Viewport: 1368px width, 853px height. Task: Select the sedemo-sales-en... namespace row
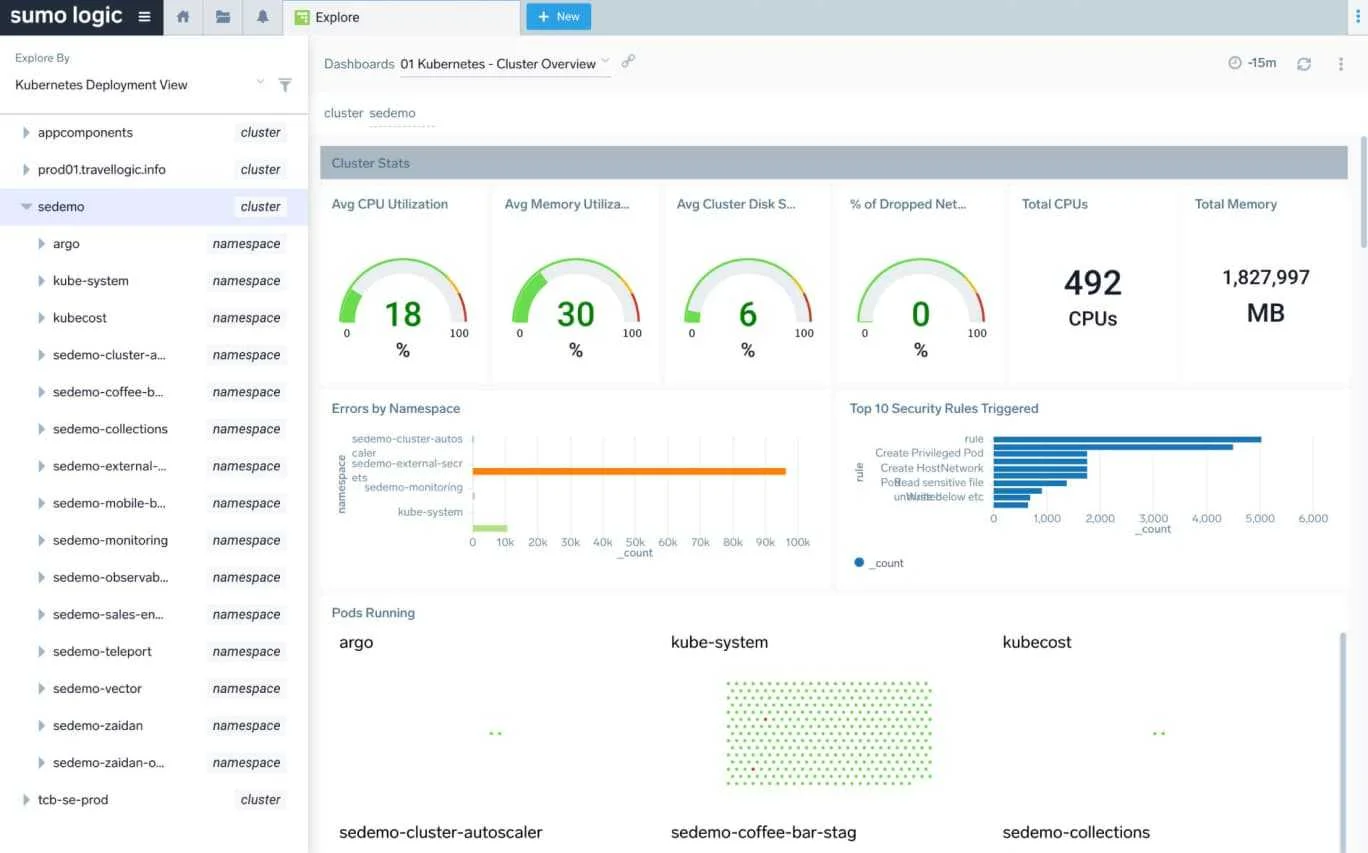[154, 614]
